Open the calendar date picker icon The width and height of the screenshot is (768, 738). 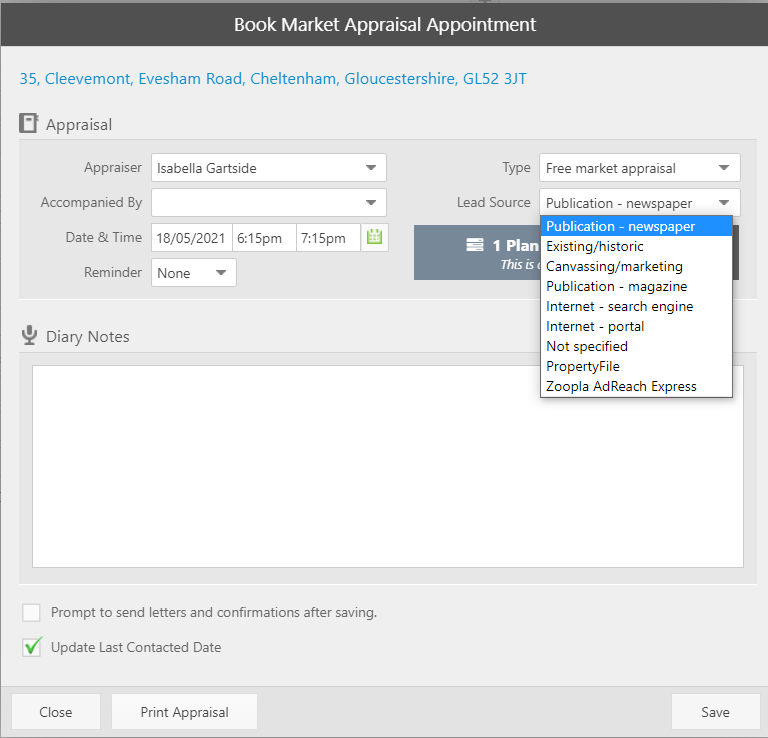374,238
